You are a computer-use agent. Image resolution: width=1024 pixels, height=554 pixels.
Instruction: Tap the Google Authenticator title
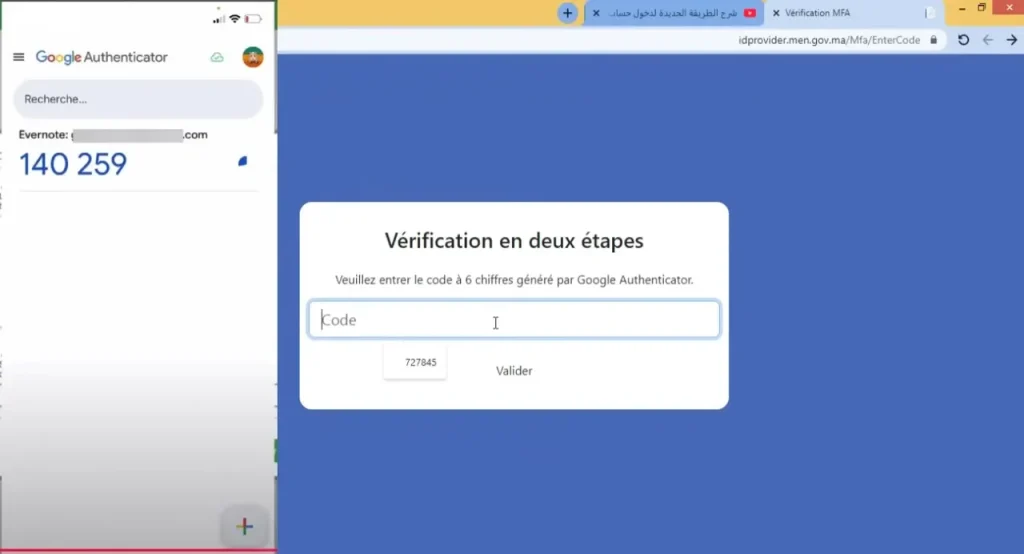[101, 57]
